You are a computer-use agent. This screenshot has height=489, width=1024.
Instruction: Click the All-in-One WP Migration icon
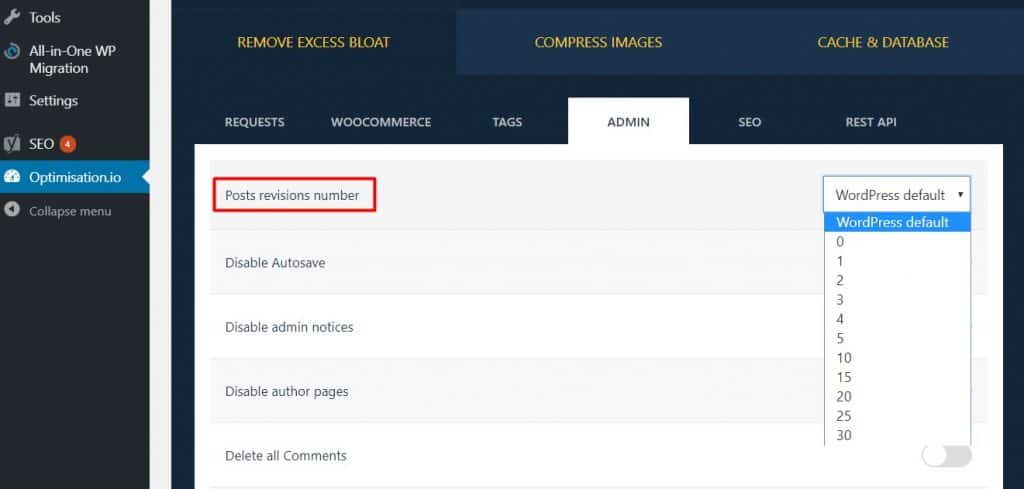(x=12, y=52)
